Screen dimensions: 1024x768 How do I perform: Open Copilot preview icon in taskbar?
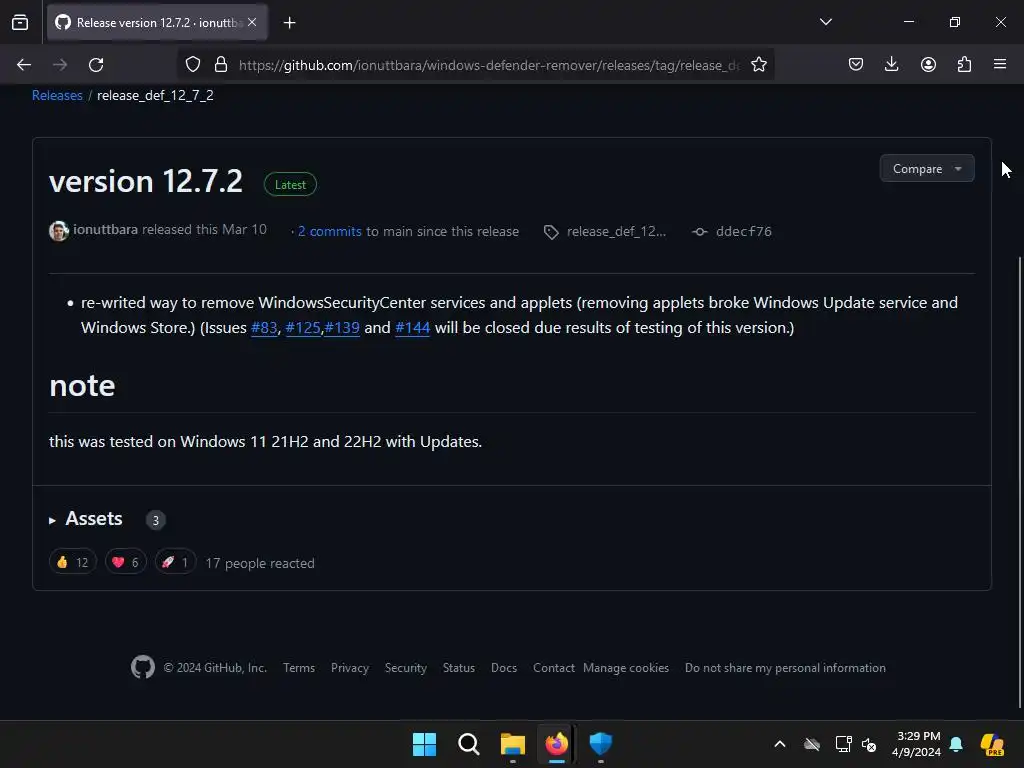point(992,744)
